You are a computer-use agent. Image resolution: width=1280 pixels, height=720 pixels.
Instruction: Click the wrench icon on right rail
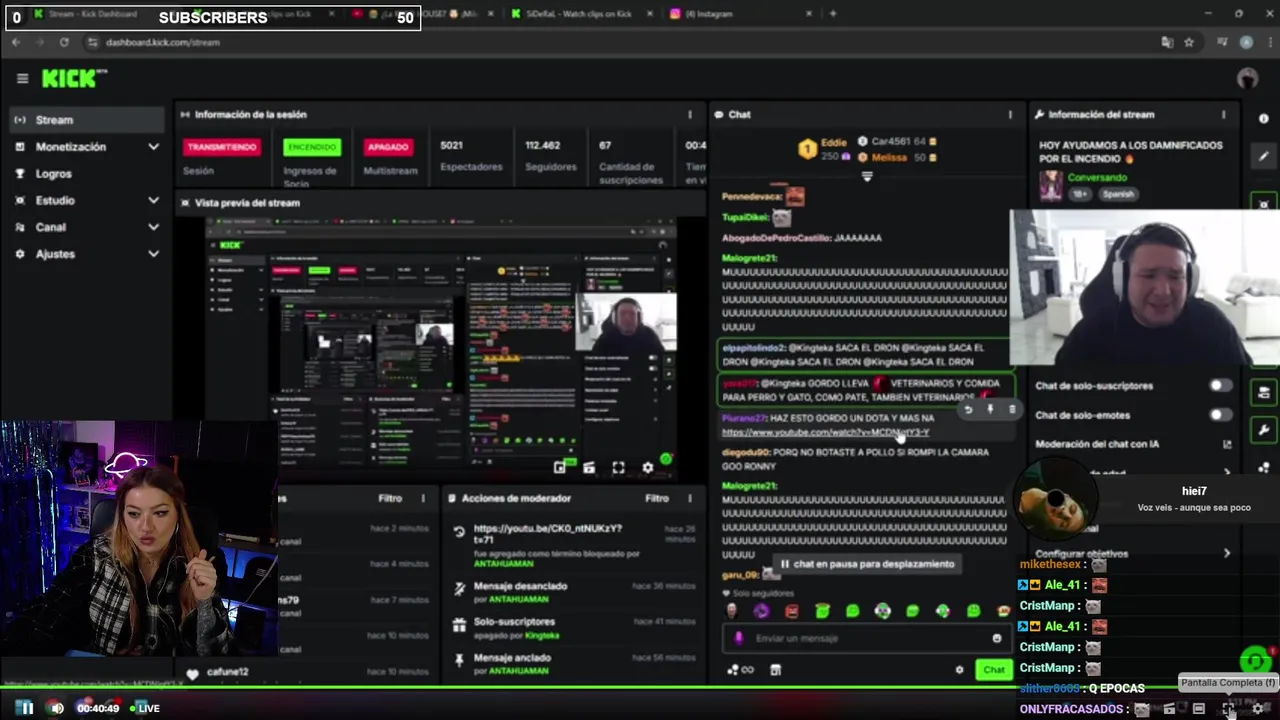[1264, 430]
